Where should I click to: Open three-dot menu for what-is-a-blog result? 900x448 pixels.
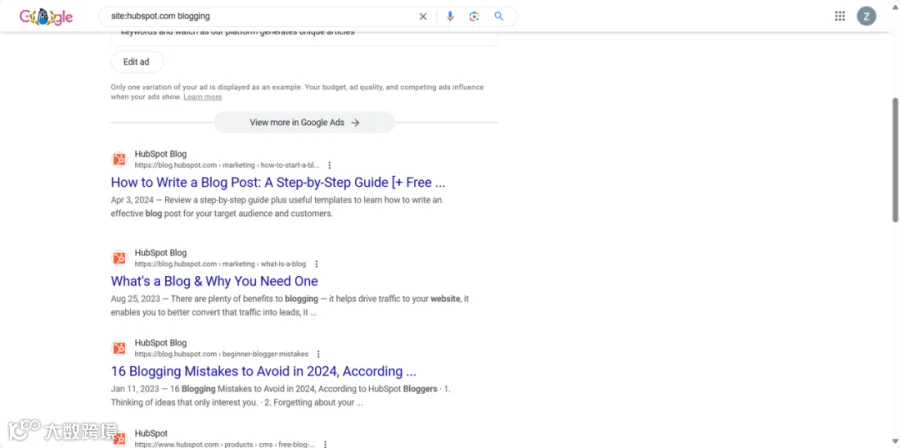click(316, 264)
